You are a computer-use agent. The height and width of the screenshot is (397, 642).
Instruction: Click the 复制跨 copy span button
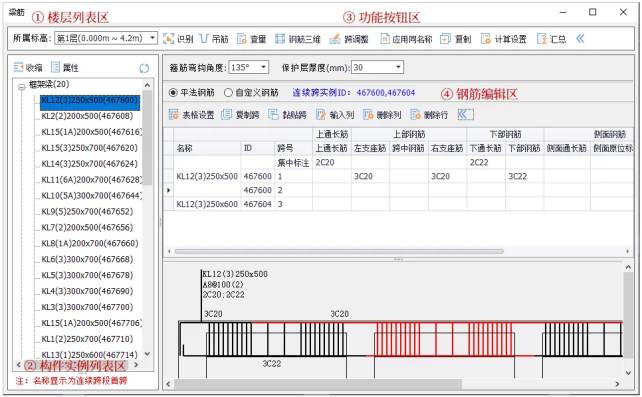[240, 115]
